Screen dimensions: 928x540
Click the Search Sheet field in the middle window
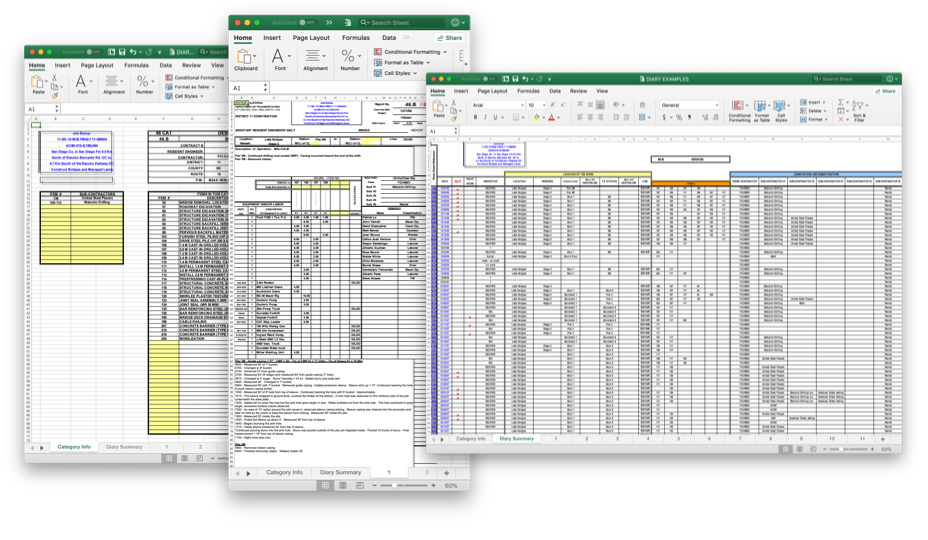(x=402, y=22)
